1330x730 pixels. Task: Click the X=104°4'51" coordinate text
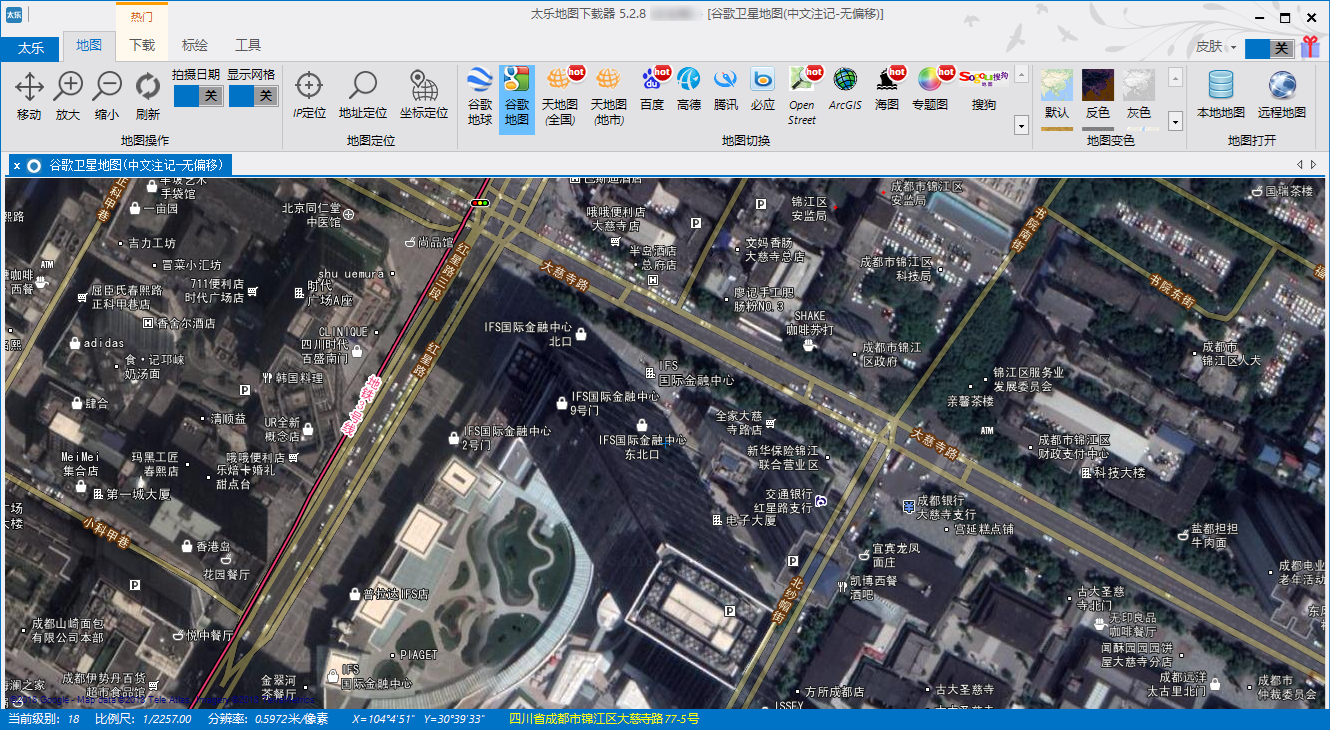(x=386, y=719)
